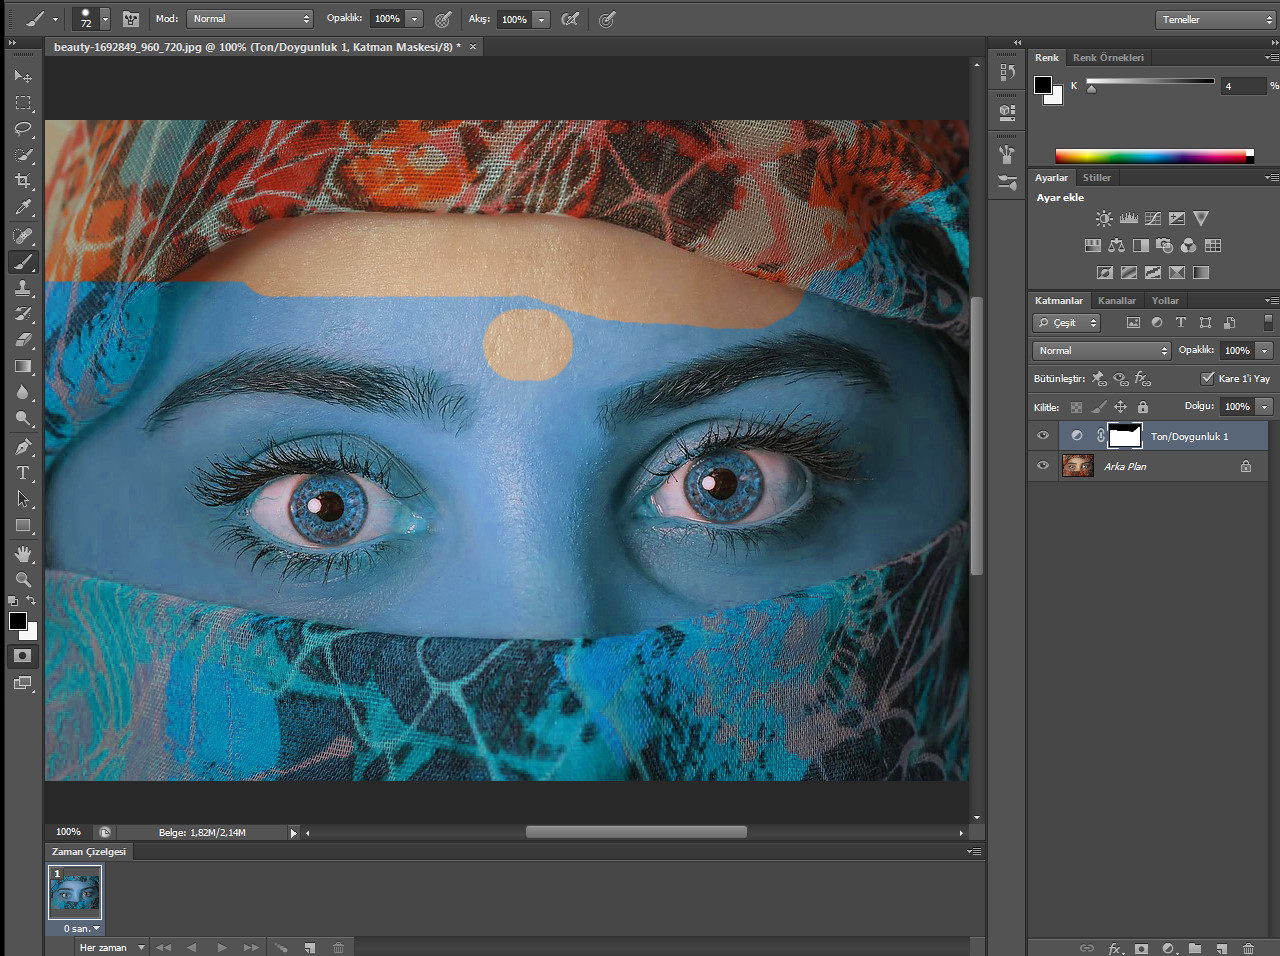Open the Temeller workspace dropdown

pos(1215,20)
